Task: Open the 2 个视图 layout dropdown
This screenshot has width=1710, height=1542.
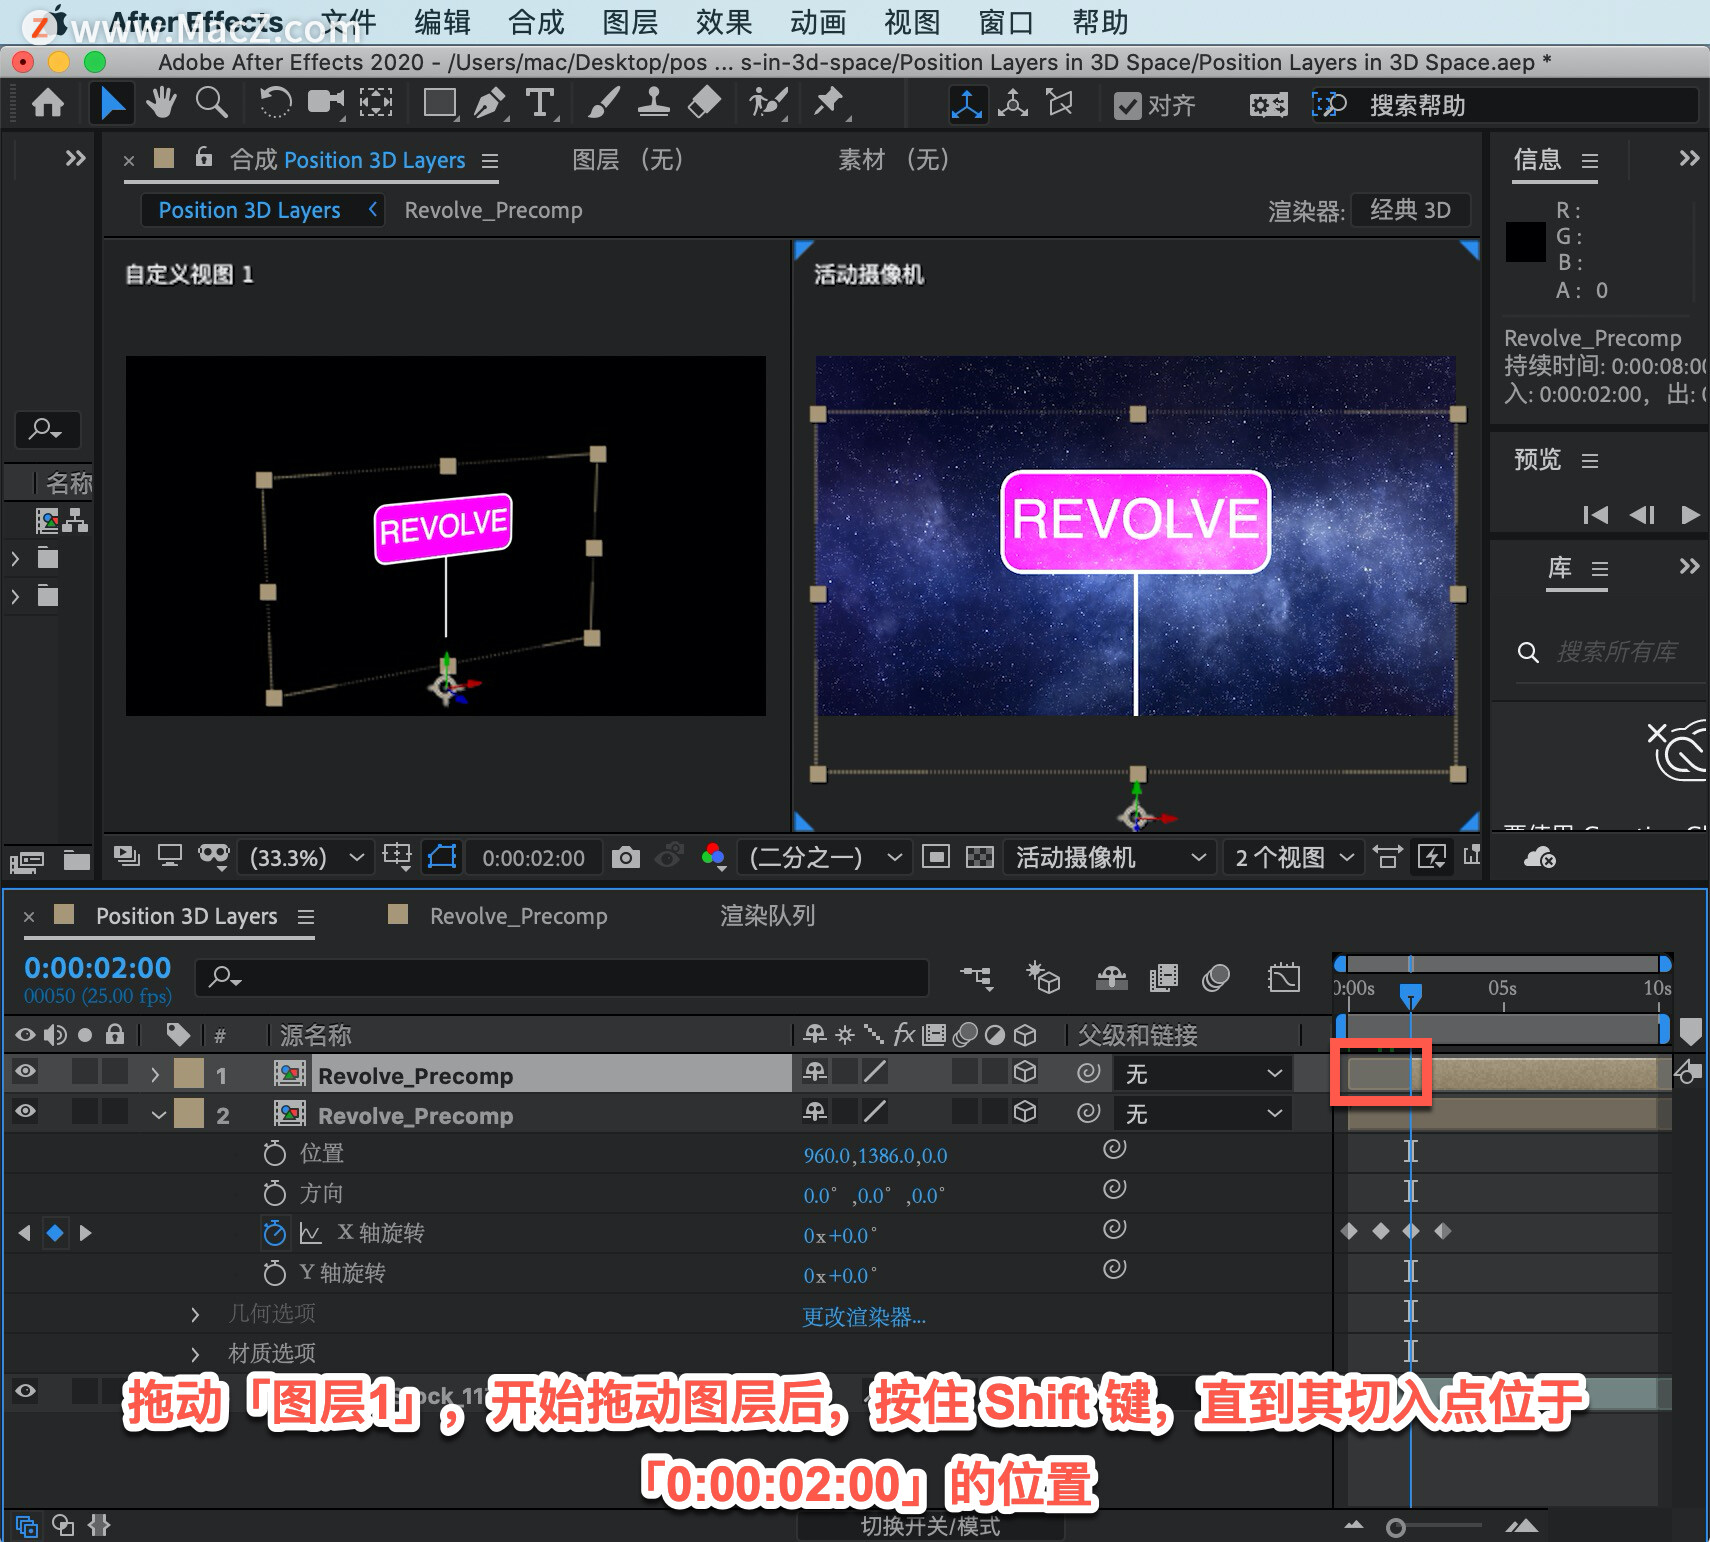Action: click(1294, 857)
